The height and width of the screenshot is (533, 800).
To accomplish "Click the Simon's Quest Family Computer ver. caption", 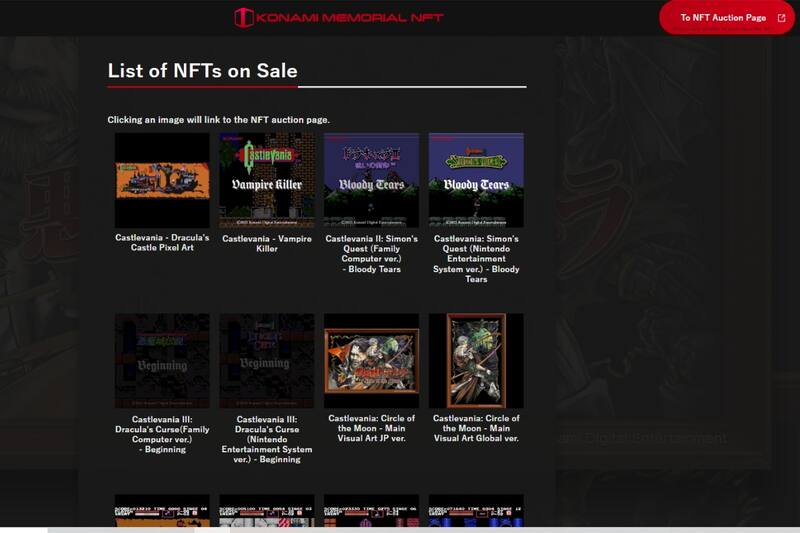I will coord(371,254).
